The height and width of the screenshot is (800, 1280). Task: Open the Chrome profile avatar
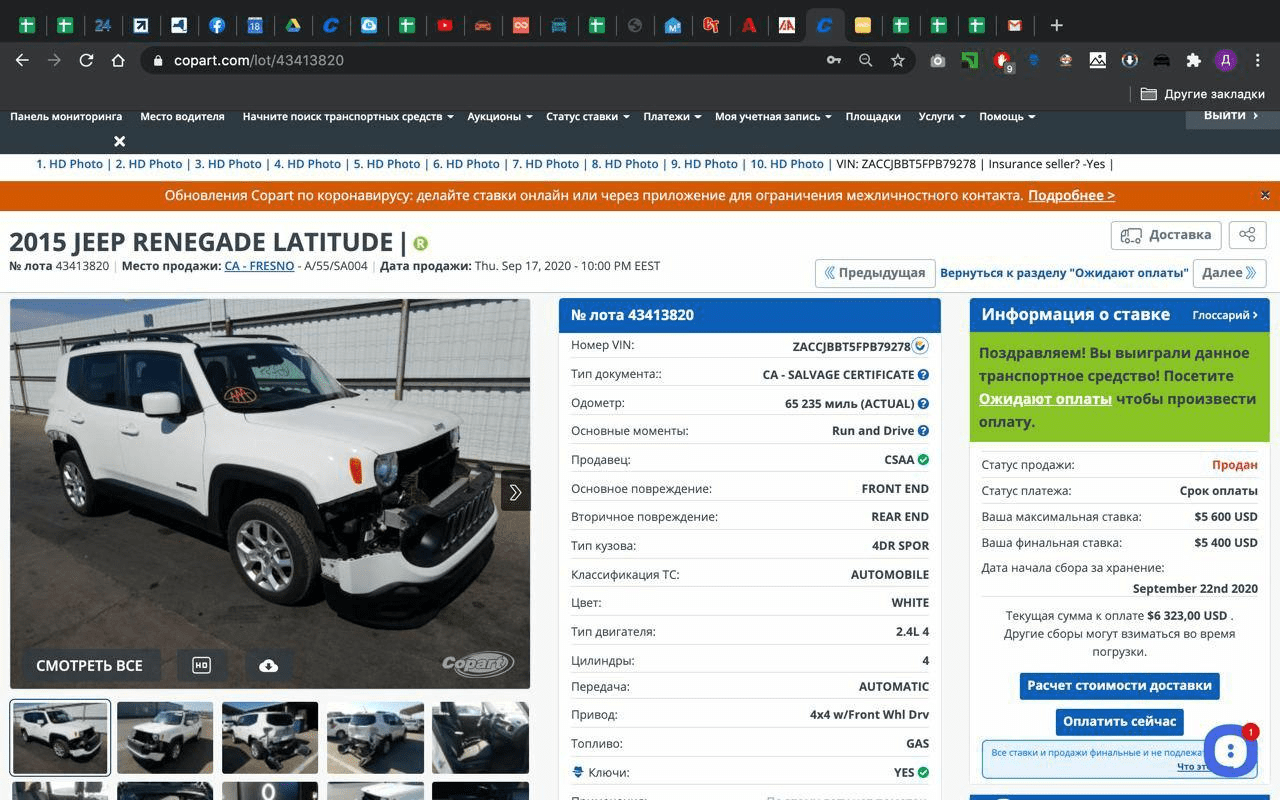(x=1225, y=60)
